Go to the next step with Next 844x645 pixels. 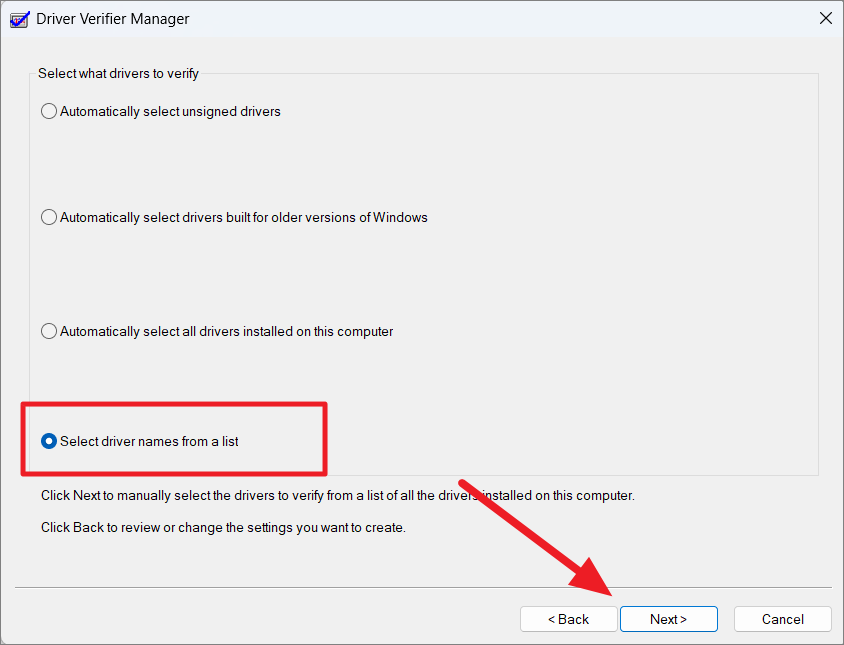click(669, 619)
